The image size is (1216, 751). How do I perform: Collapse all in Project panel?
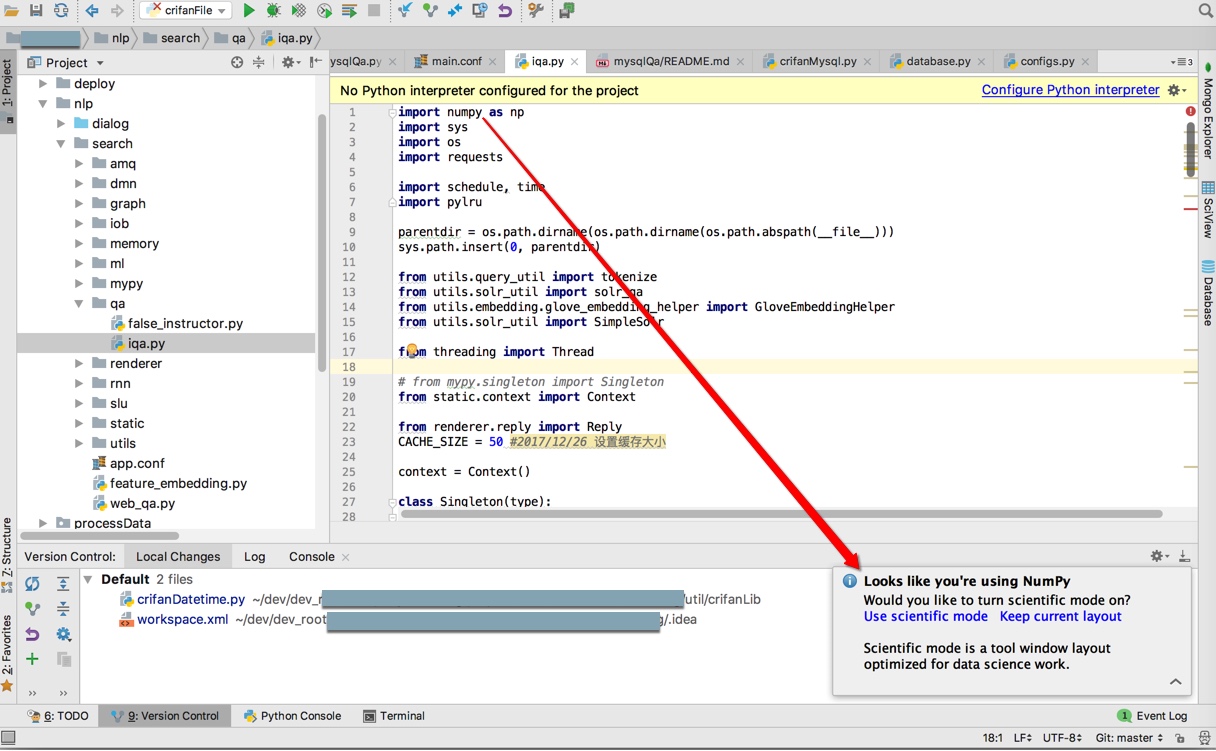(258, 62)
